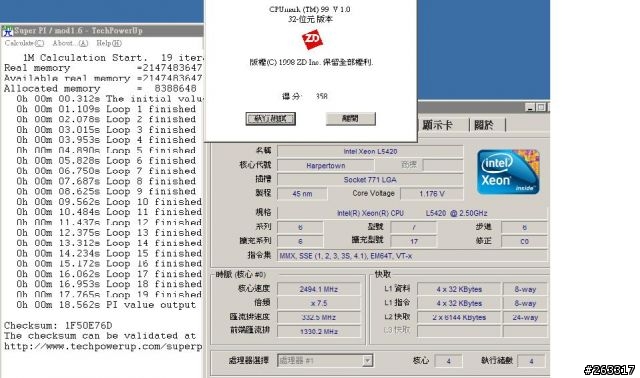
Task: Click the right exit button in CPUmark dialog
Action: [351, 118]
